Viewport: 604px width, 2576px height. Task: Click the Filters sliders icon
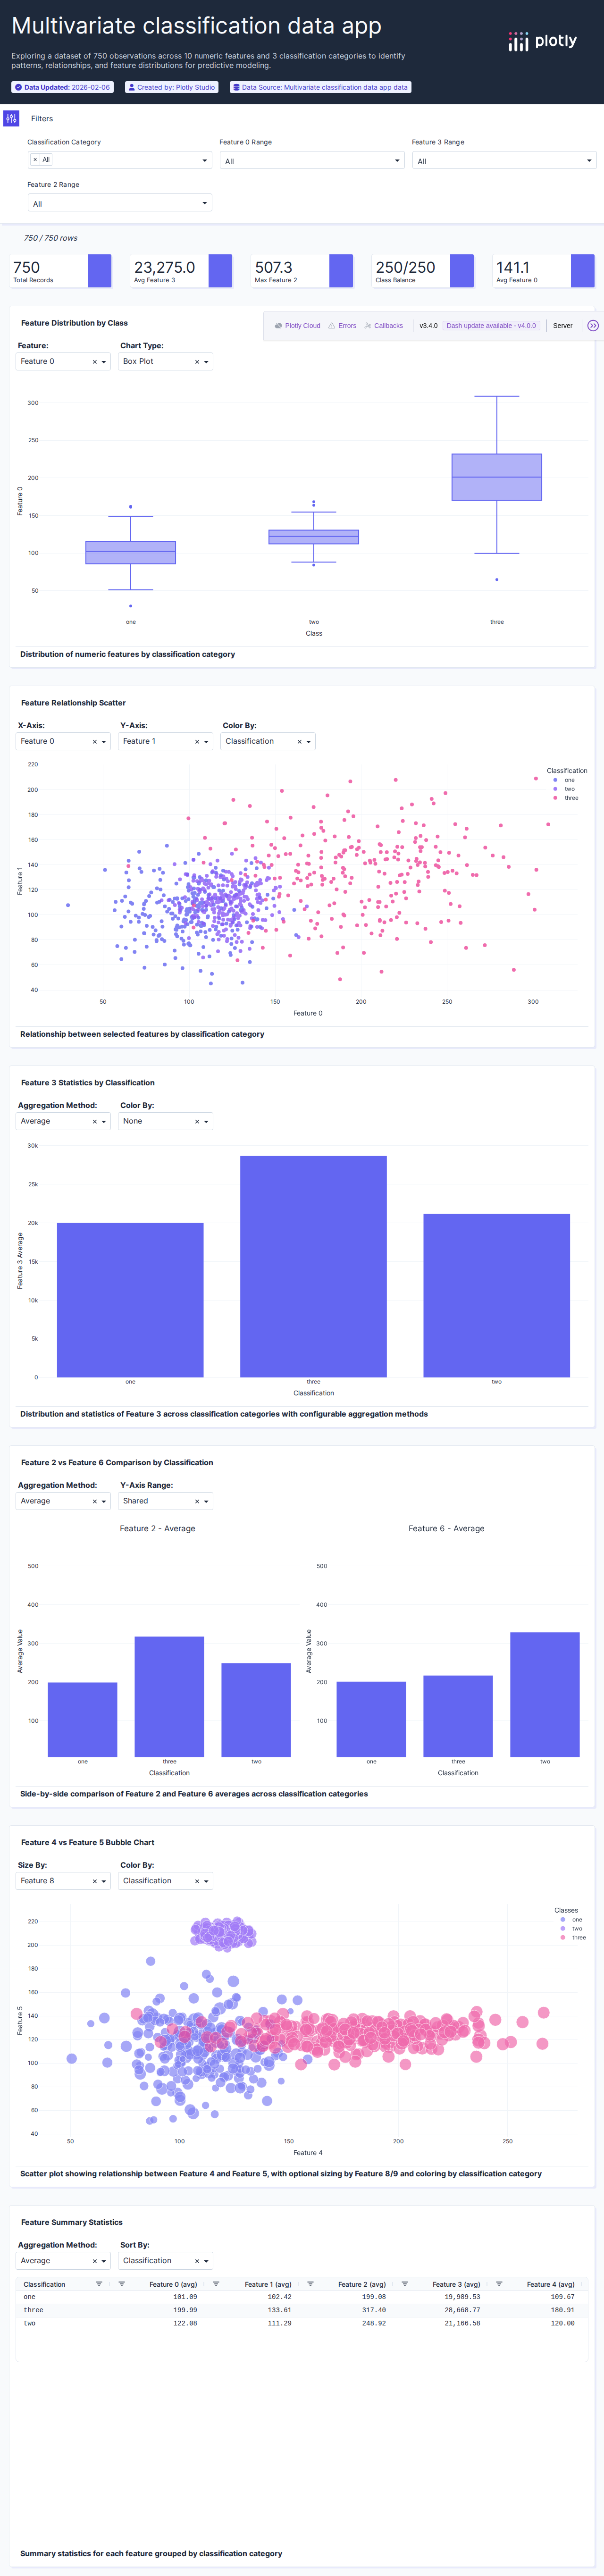11,119
